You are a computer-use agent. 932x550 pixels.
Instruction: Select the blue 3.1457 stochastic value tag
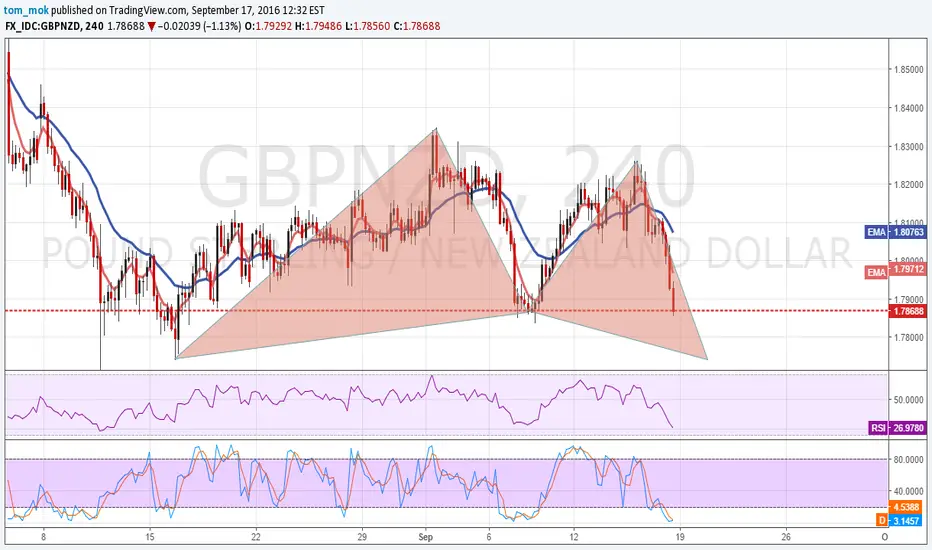click(x=908, y=520)
